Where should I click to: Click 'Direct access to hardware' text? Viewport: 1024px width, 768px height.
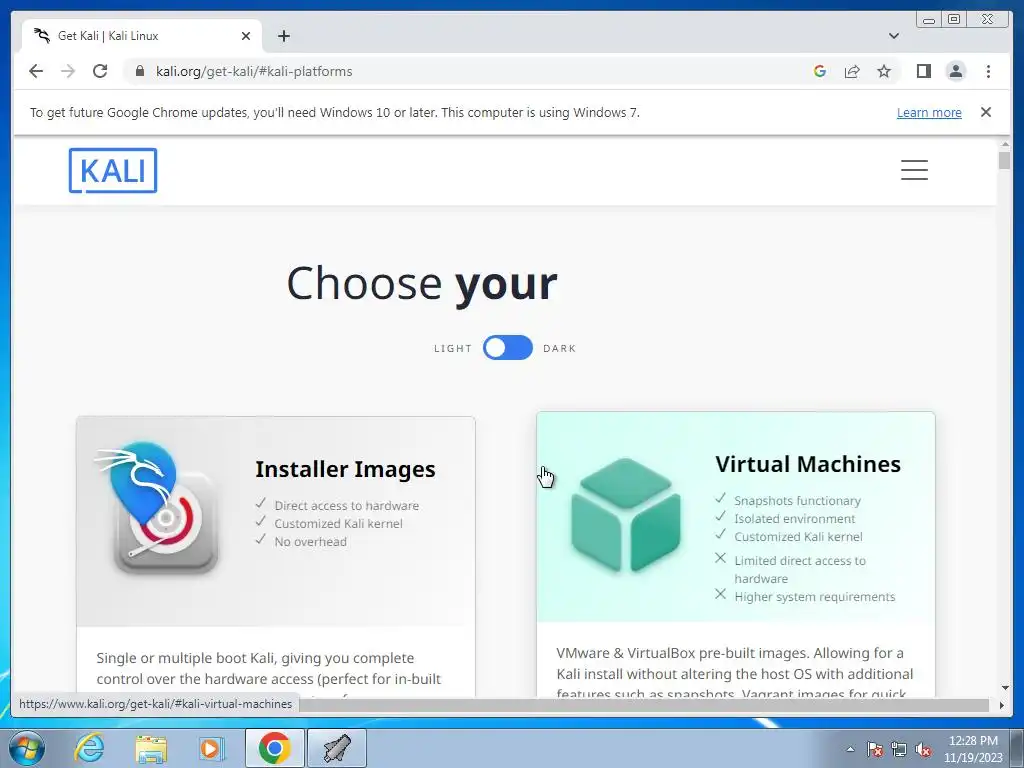(347, 505)
